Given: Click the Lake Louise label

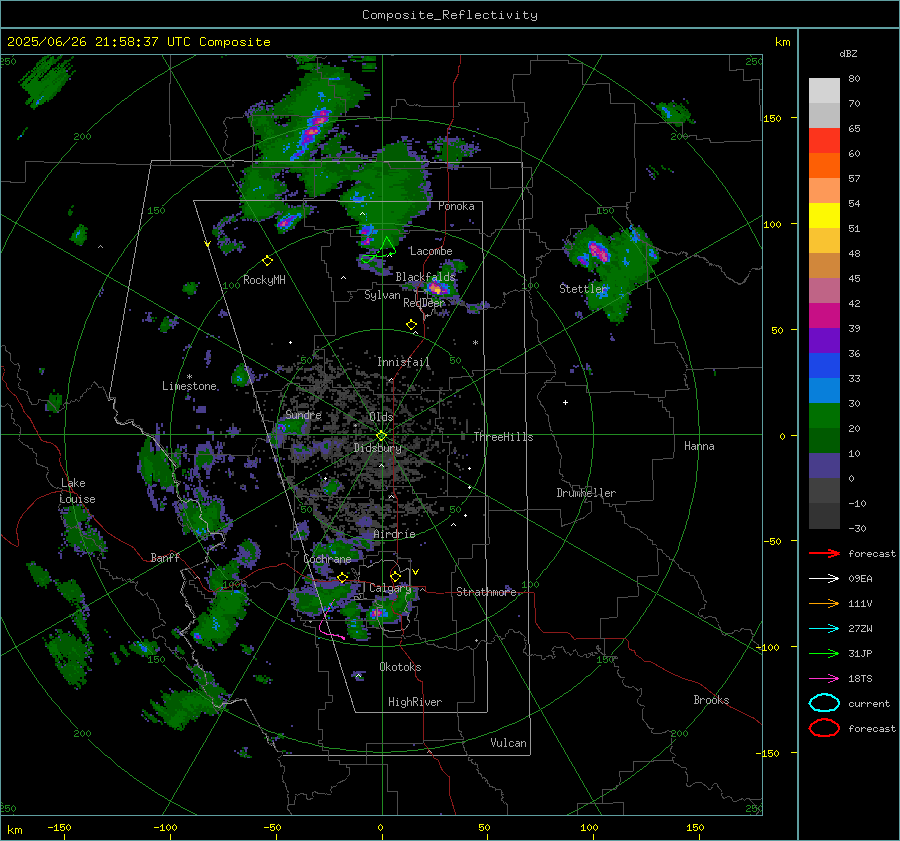Looking at the screenshot, I should tap(77, 491).
